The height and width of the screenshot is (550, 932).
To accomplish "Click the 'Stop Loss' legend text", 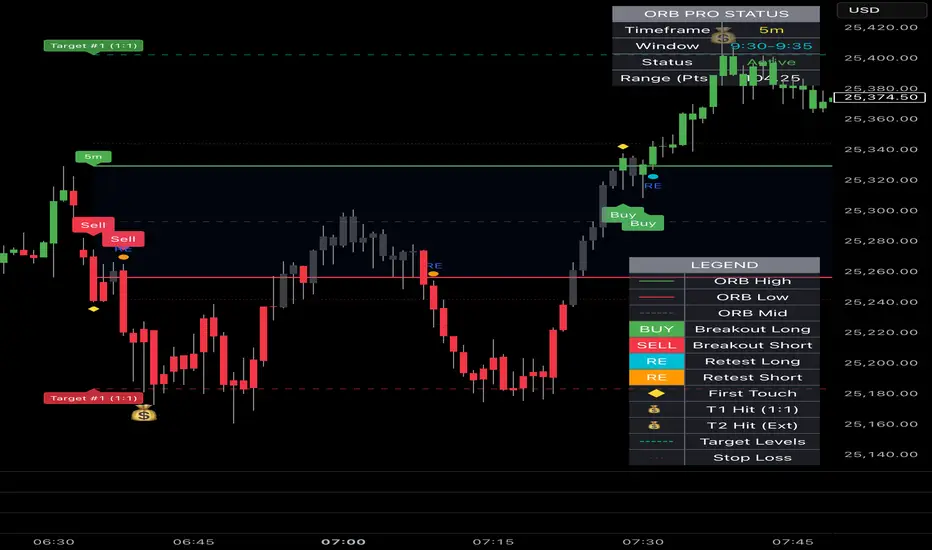I will 752,457.
